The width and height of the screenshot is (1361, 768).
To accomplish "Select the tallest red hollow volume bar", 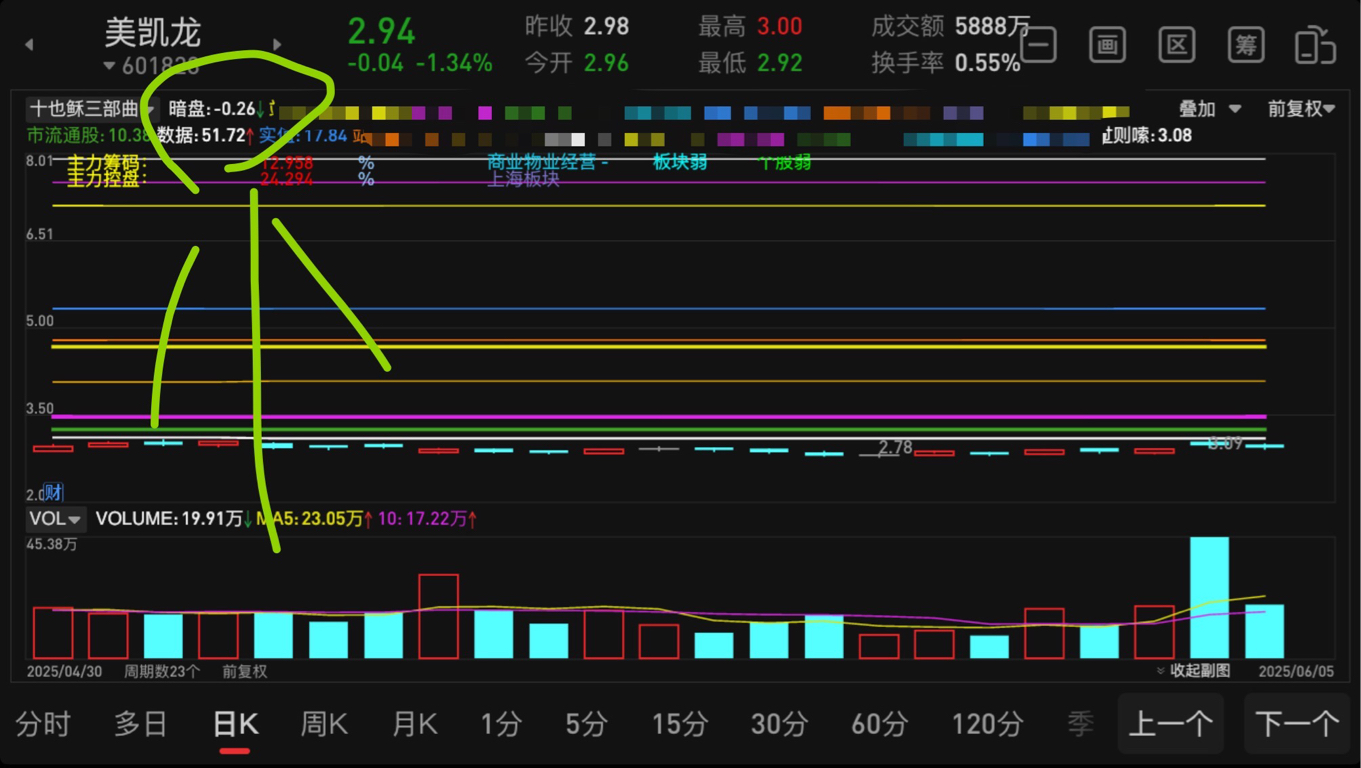I will pyautogui.click(x=438, y=616).
